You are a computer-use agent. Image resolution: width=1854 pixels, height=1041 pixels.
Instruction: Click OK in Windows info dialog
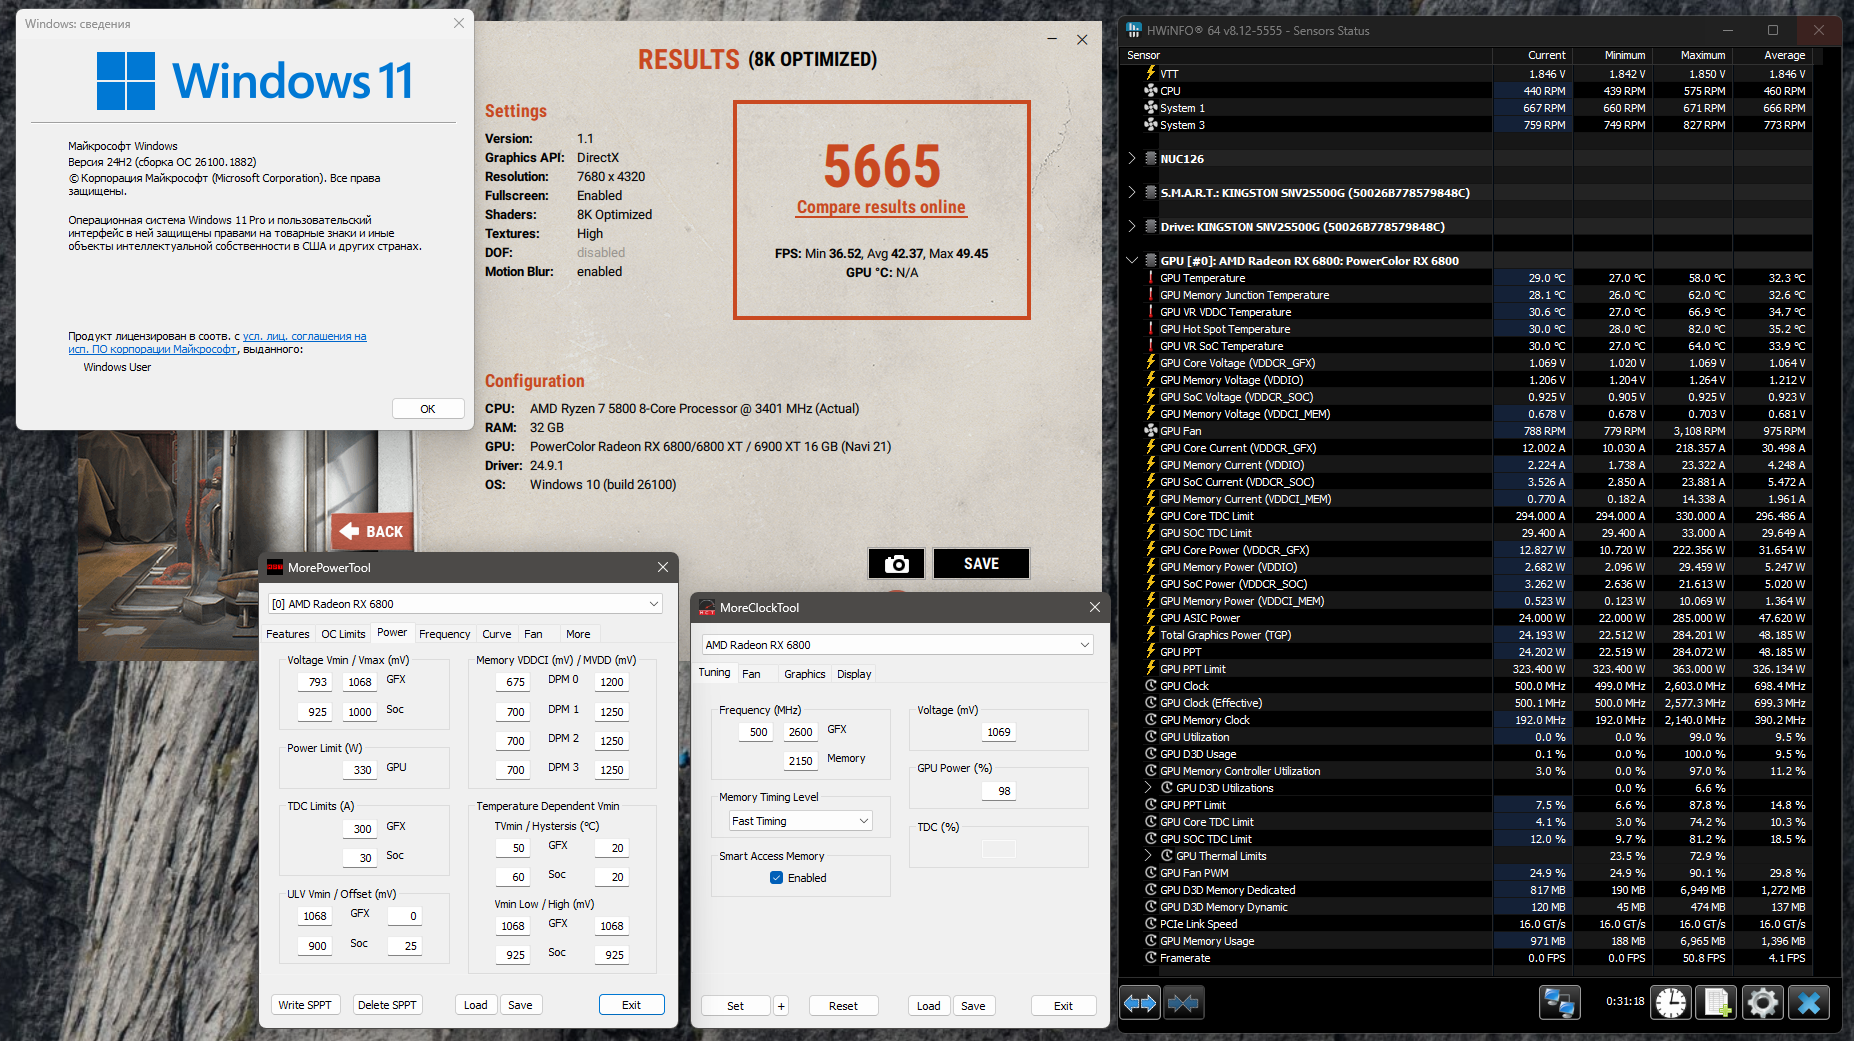(x=428, y=409)
